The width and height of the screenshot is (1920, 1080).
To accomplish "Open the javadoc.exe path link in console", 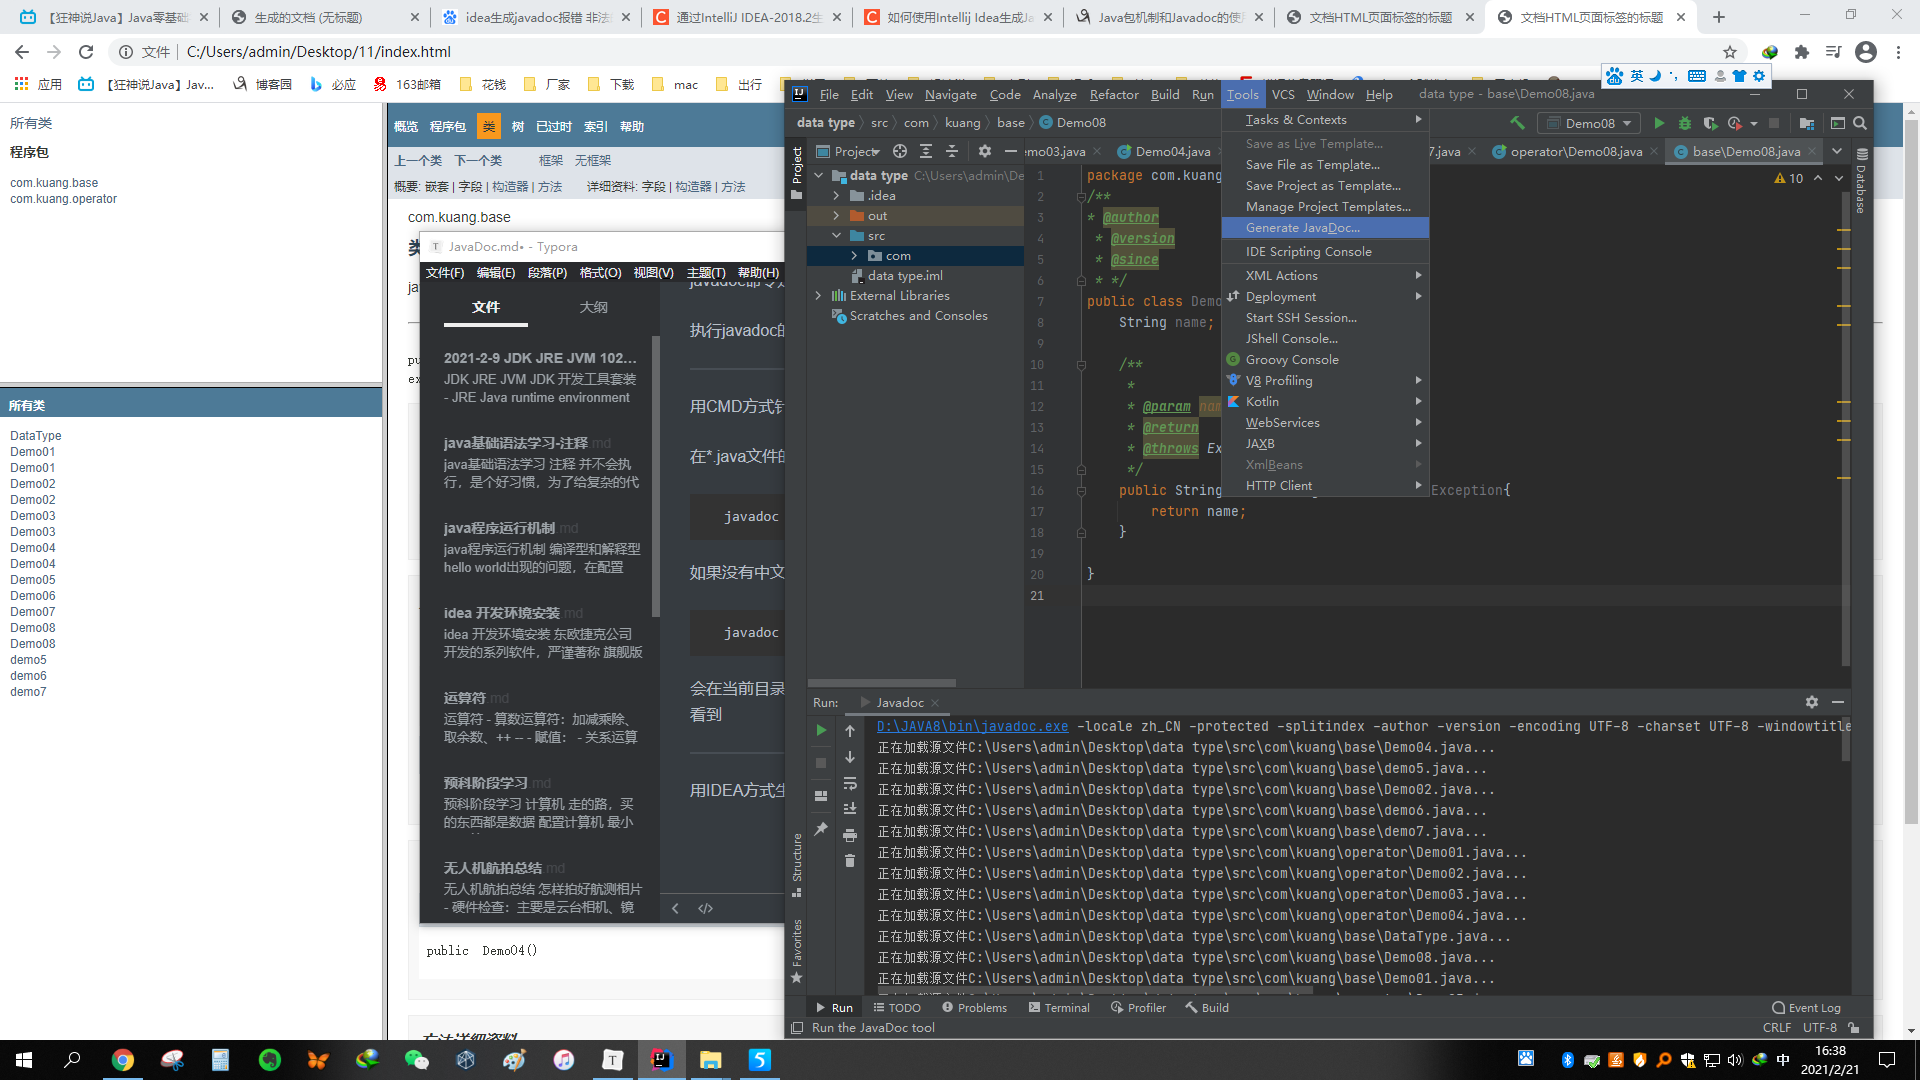I will [x=972, y=727].
